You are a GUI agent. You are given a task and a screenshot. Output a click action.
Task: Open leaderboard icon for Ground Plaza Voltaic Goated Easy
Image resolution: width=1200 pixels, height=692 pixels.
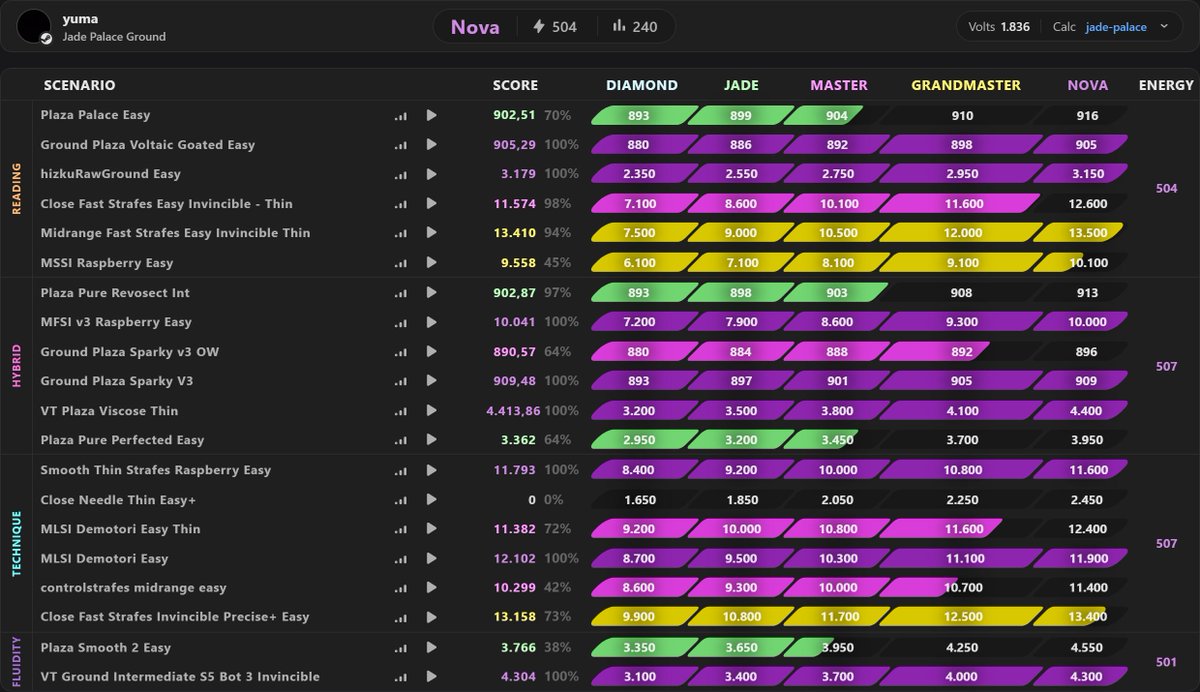401,144
